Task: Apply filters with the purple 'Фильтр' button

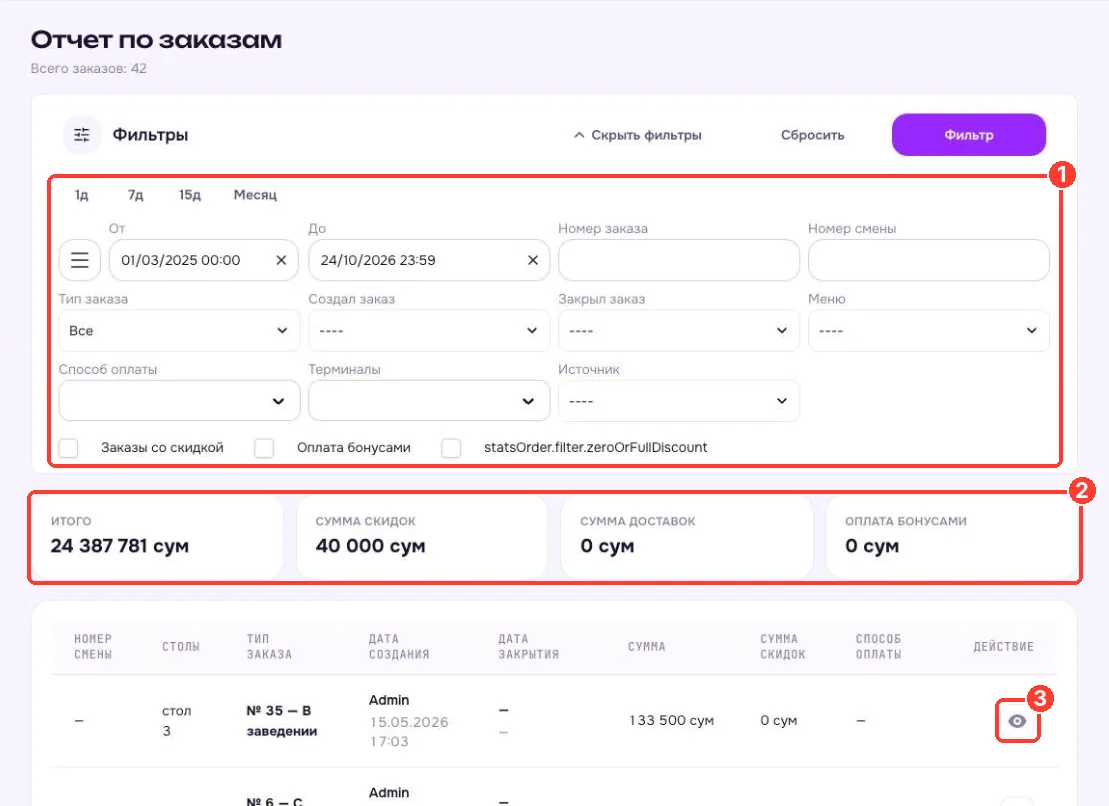Action: (969, 135)
